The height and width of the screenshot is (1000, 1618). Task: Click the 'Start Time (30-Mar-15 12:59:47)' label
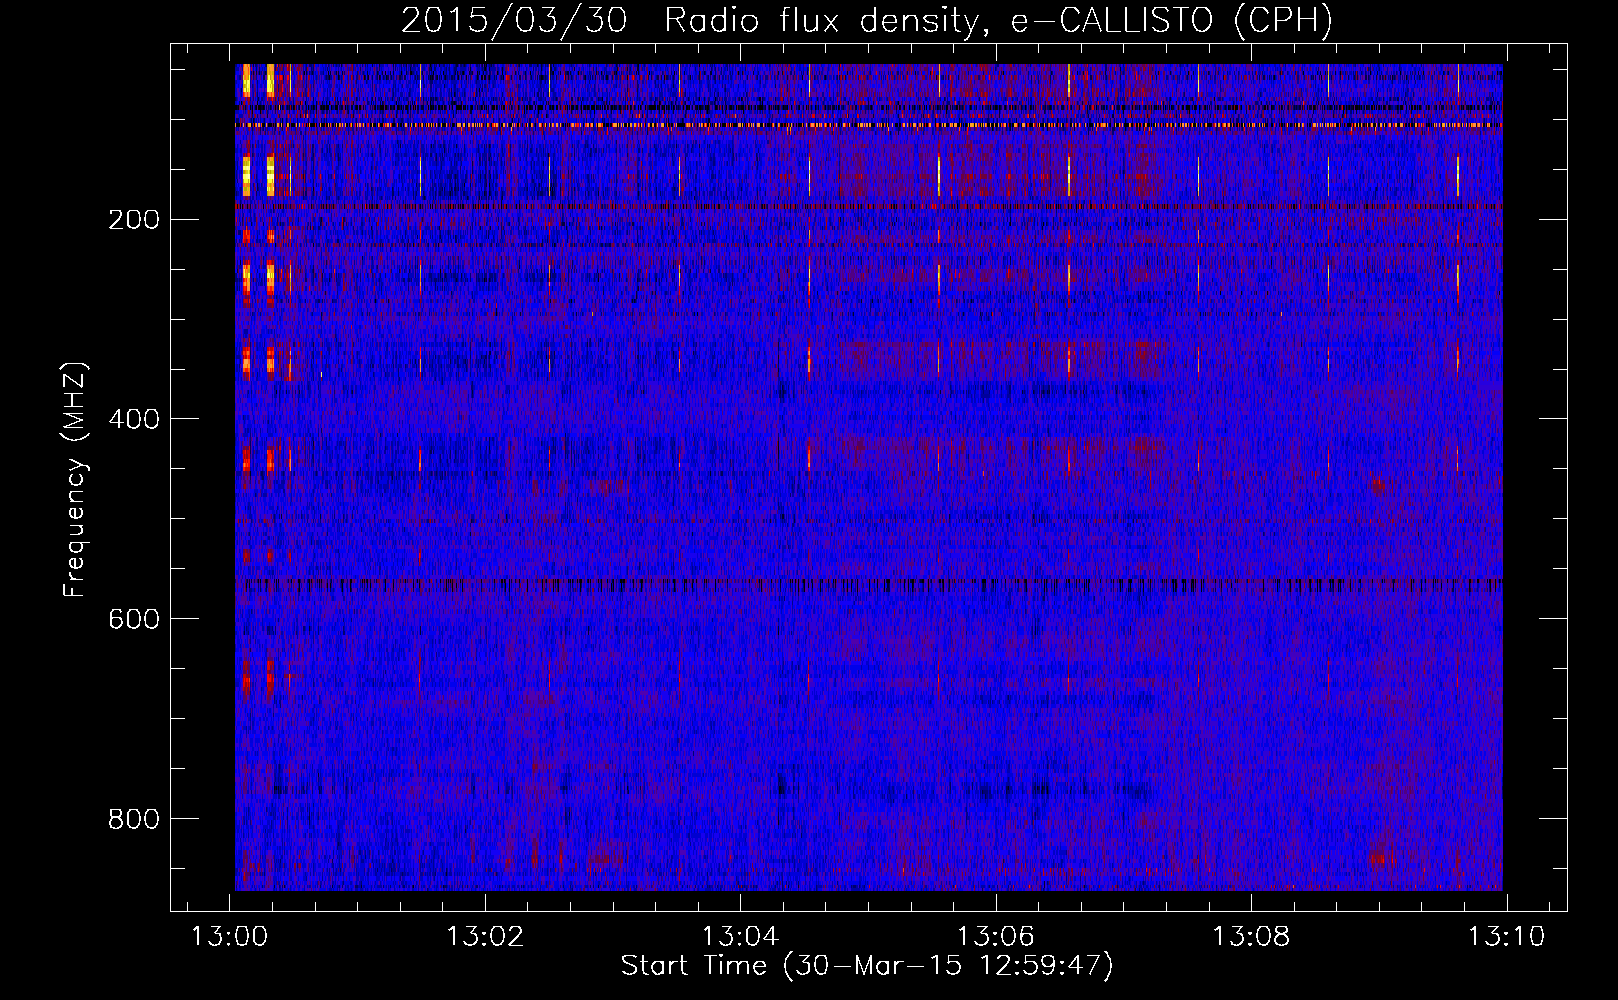867,966
